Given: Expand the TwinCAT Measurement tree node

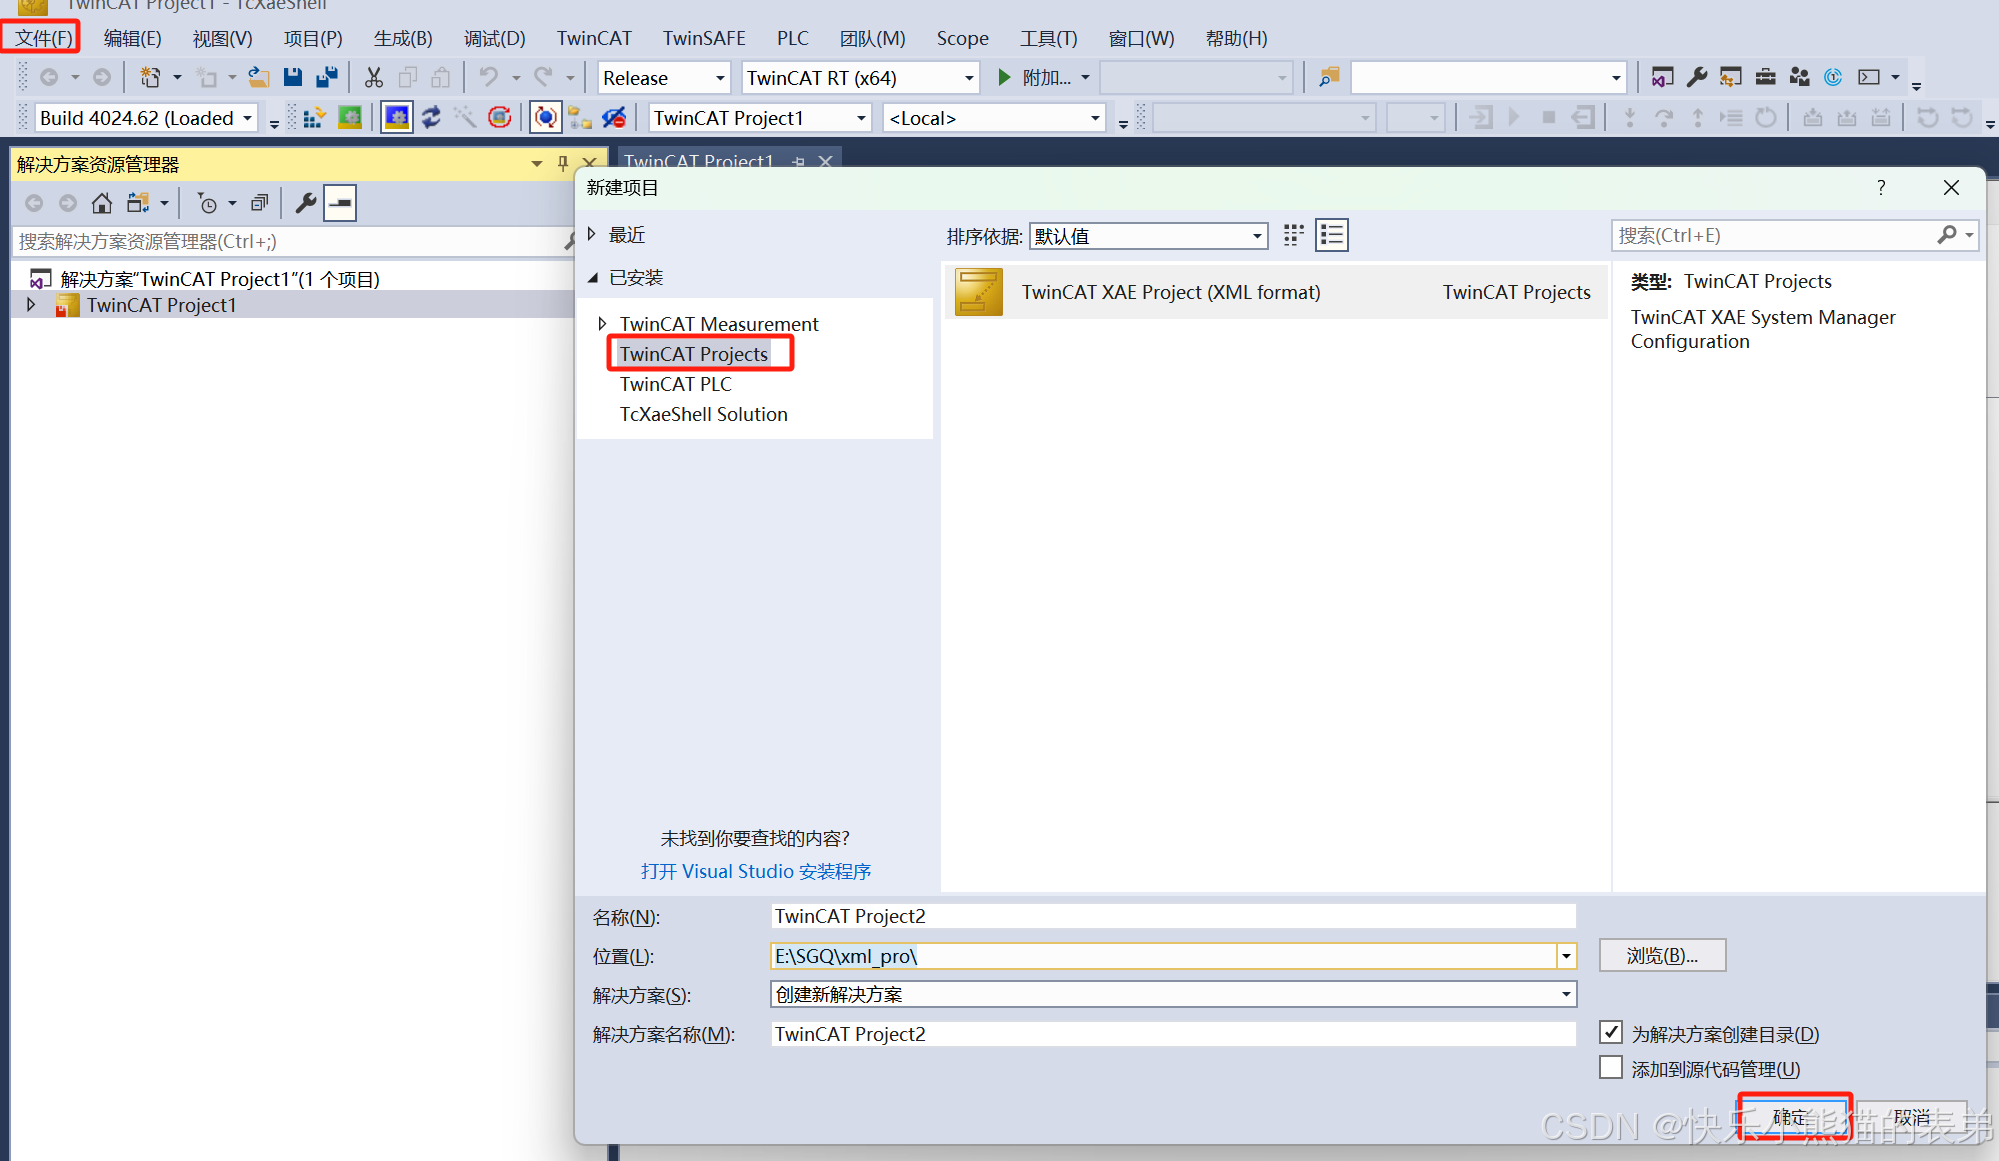Looking at the screenshot, I should pos(602,323).
